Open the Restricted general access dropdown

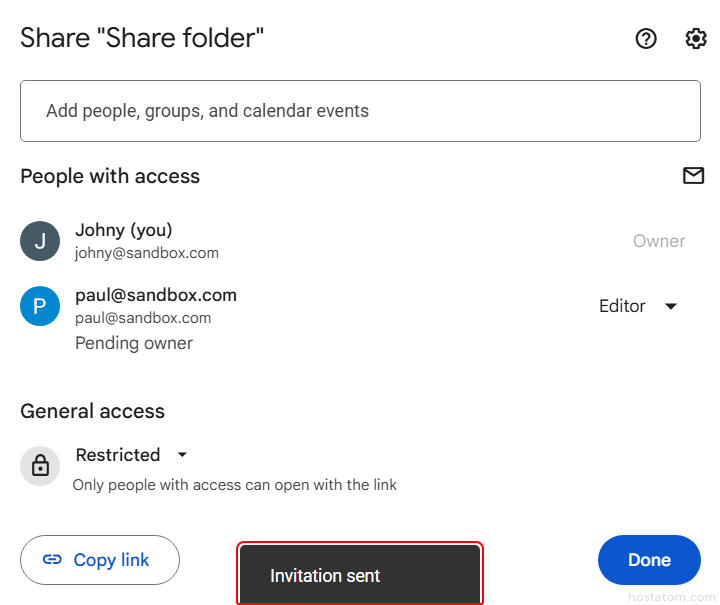182,455
